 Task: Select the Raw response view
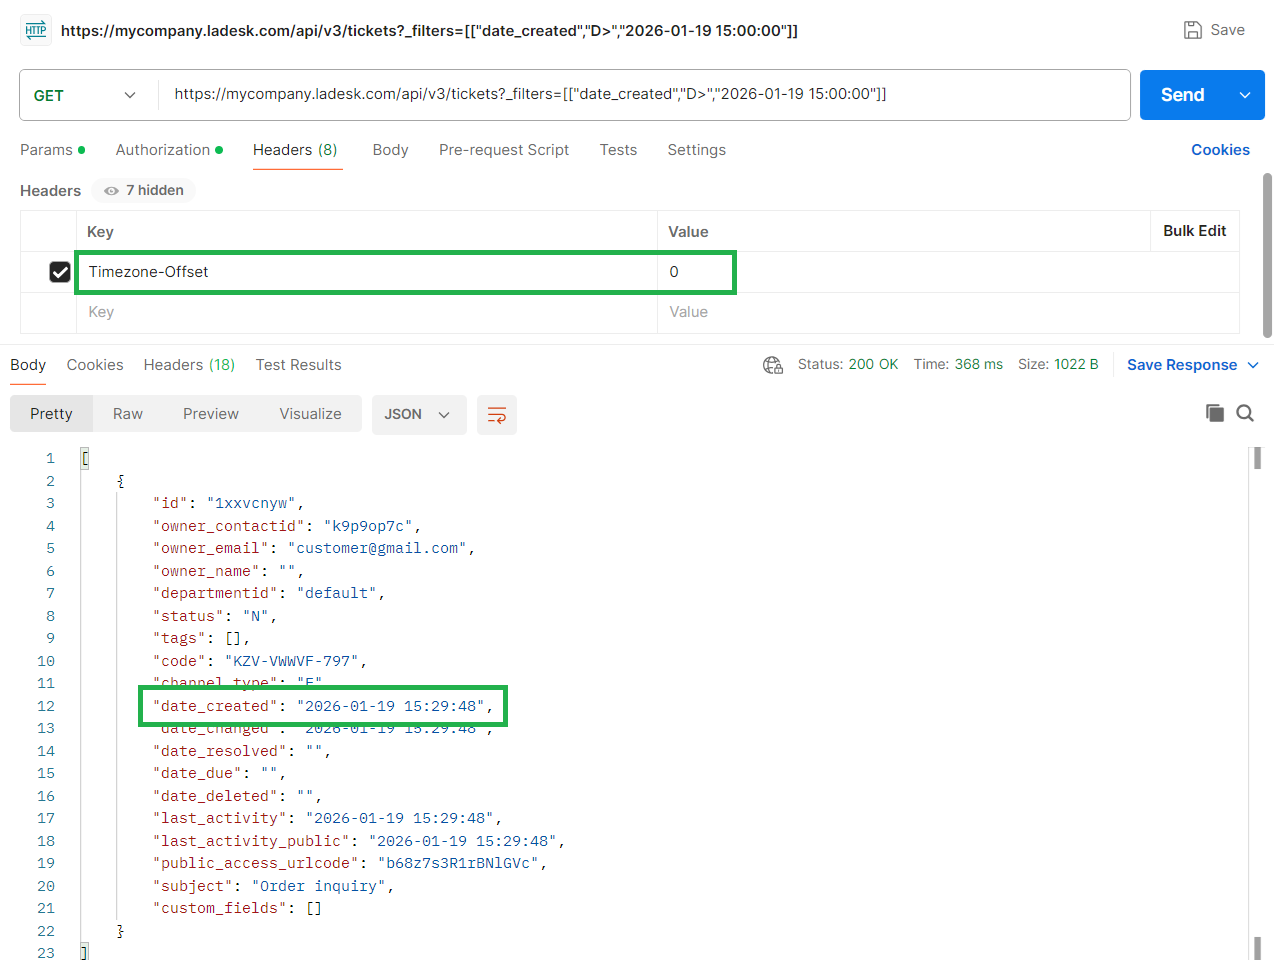click(x=128, y=414)
